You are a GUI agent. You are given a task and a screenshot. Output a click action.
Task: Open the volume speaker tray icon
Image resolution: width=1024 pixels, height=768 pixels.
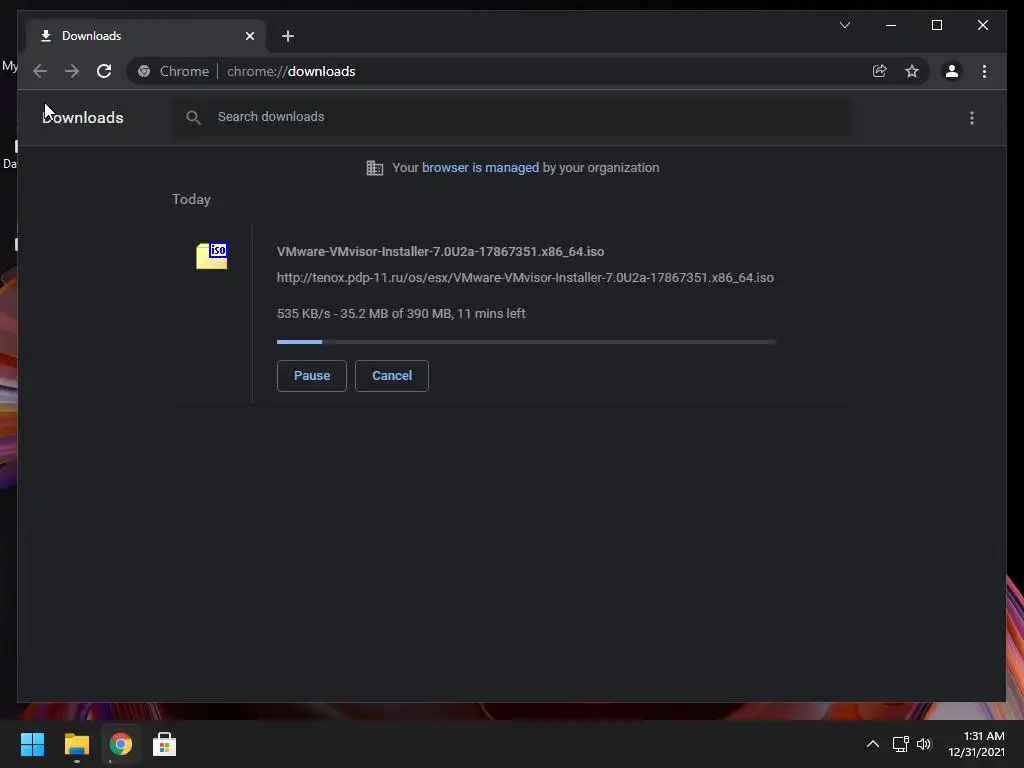click(x=923, y=744)
